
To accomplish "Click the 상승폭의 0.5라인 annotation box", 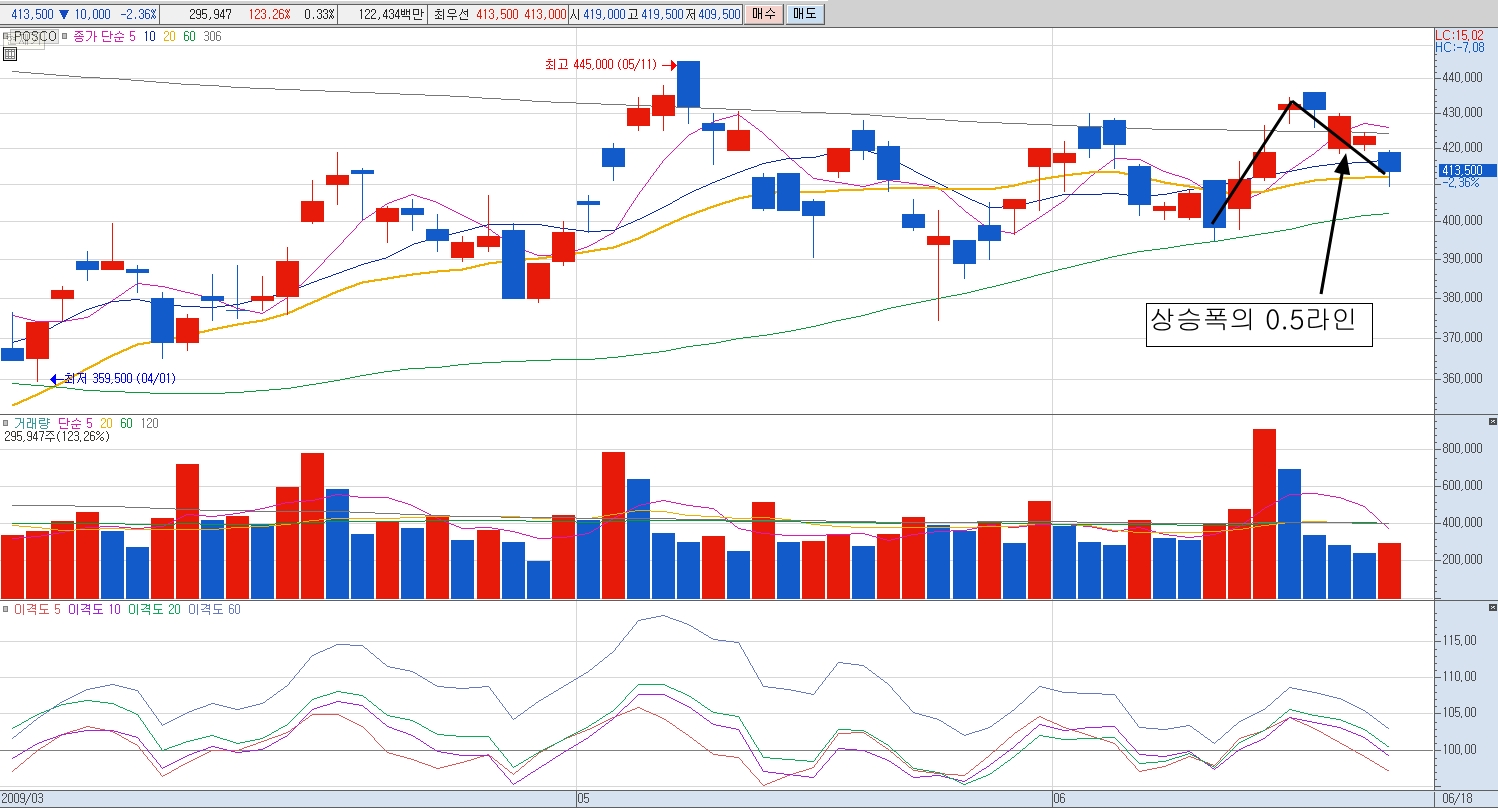I will (x=1259, y=323).
